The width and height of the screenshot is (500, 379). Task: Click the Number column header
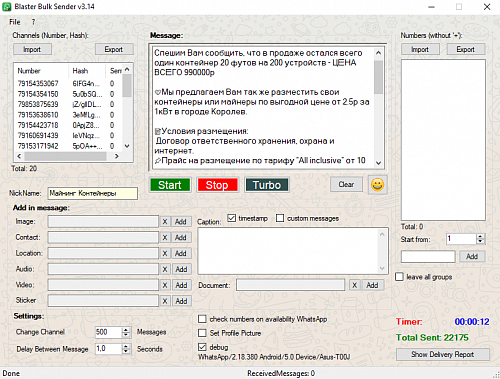click(x=42, y=71)
